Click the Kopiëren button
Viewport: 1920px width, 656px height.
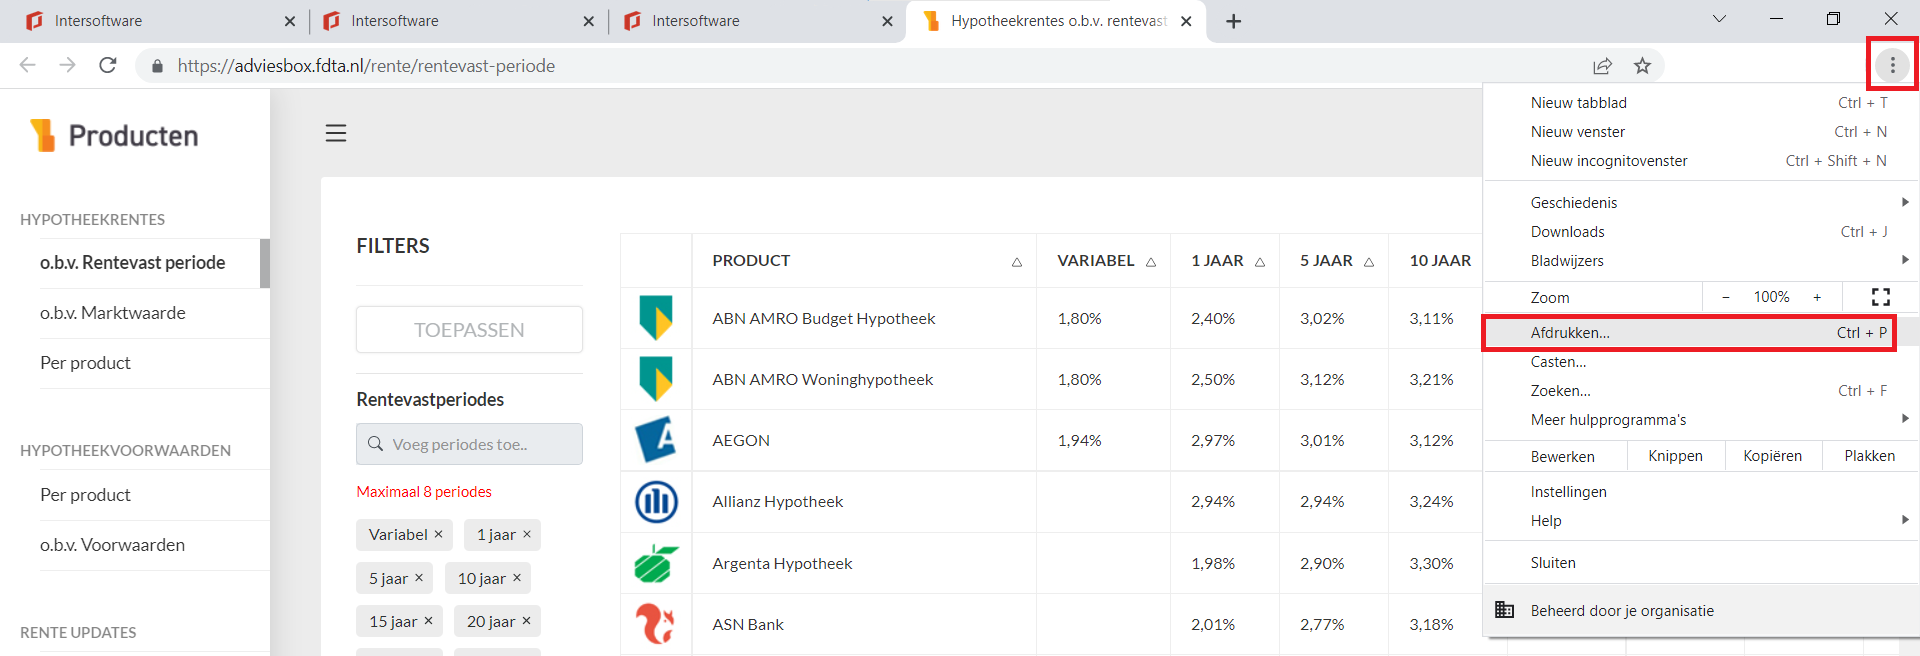1772,456
